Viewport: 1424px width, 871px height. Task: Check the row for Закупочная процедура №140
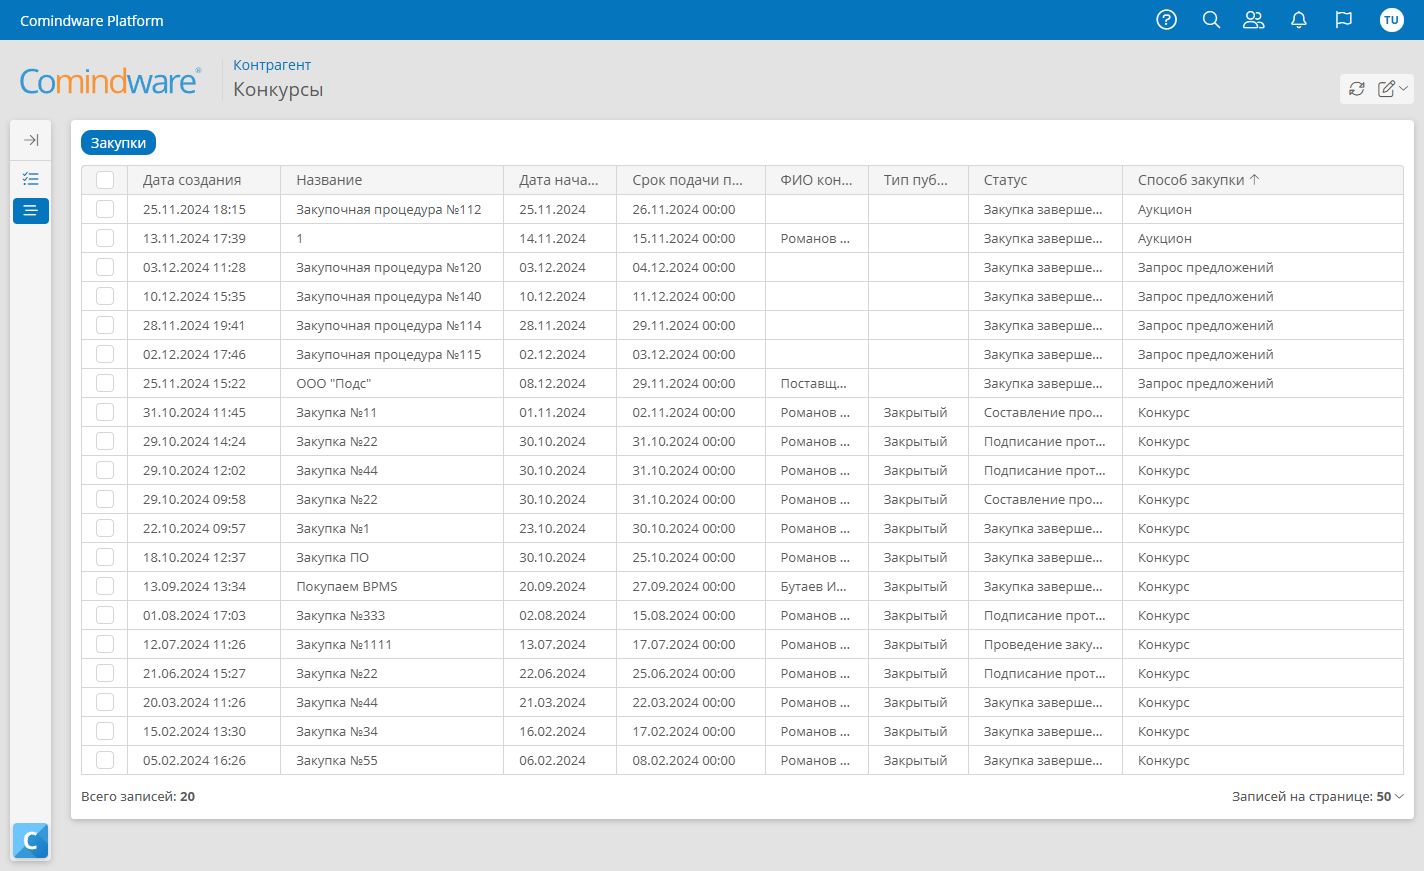[105, 296]
